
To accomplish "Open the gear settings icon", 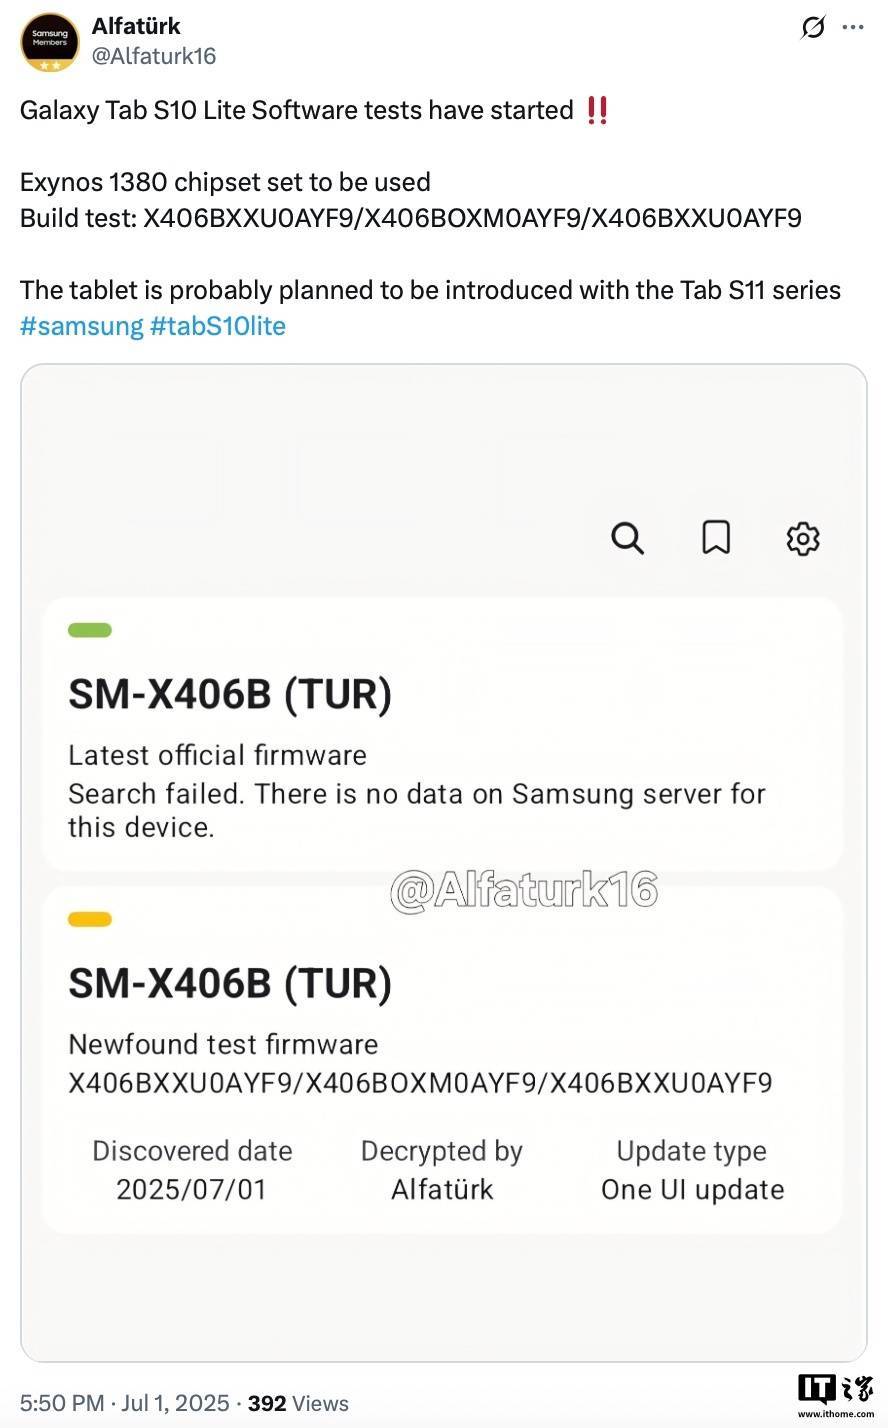I will click(x=803, y=538).
